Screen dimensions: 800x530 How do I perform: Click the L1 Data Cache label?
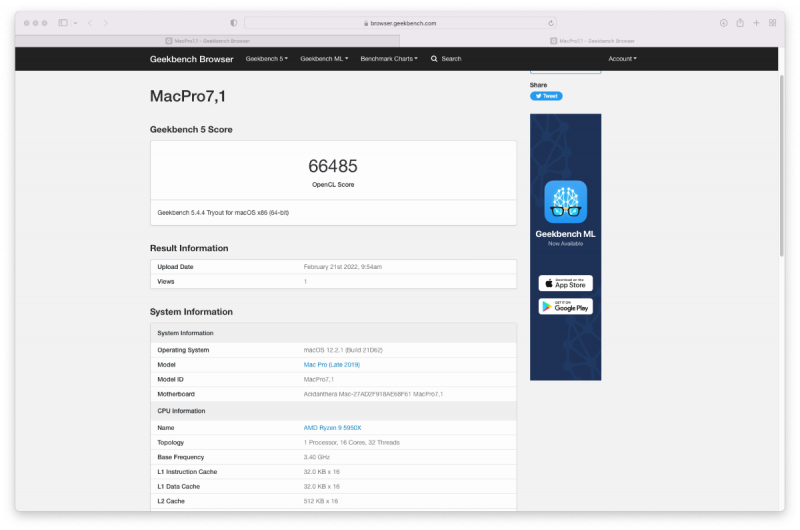click(179, 487)
